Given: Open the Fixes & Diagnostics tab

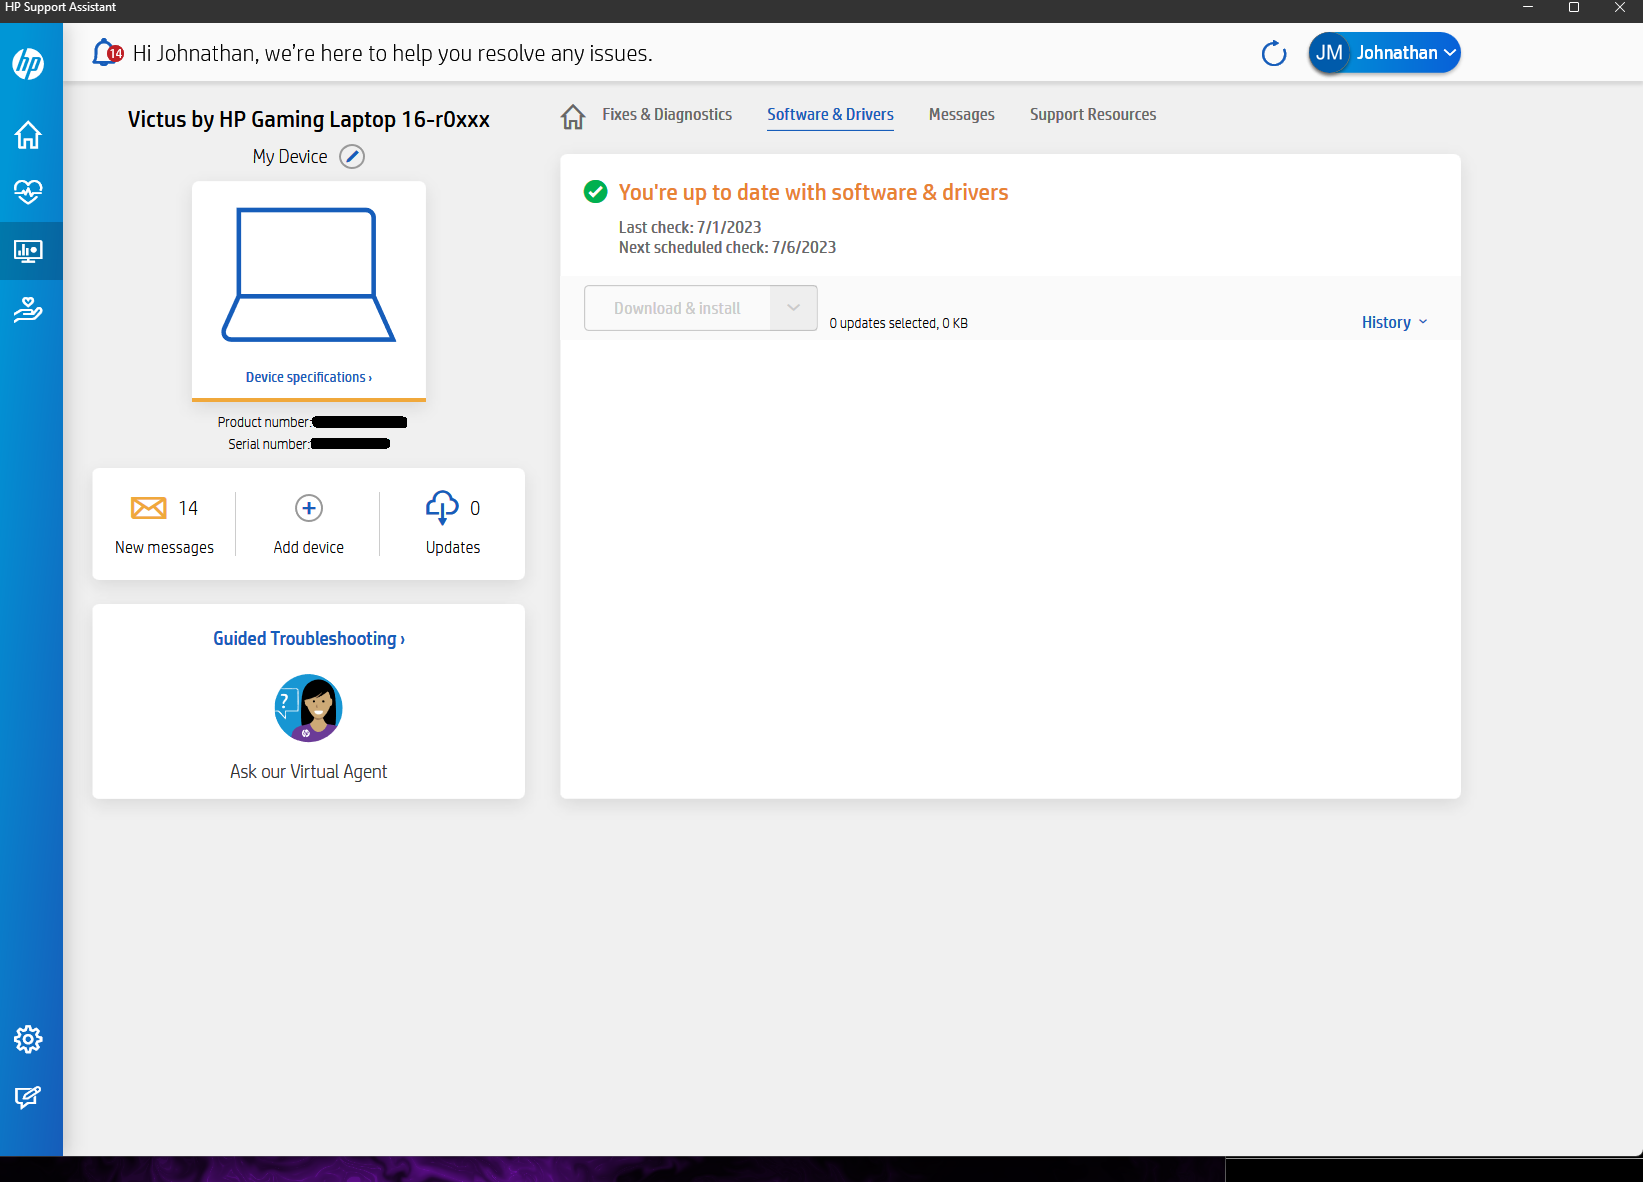Looking at the screenshot, I should coord(666,114).
